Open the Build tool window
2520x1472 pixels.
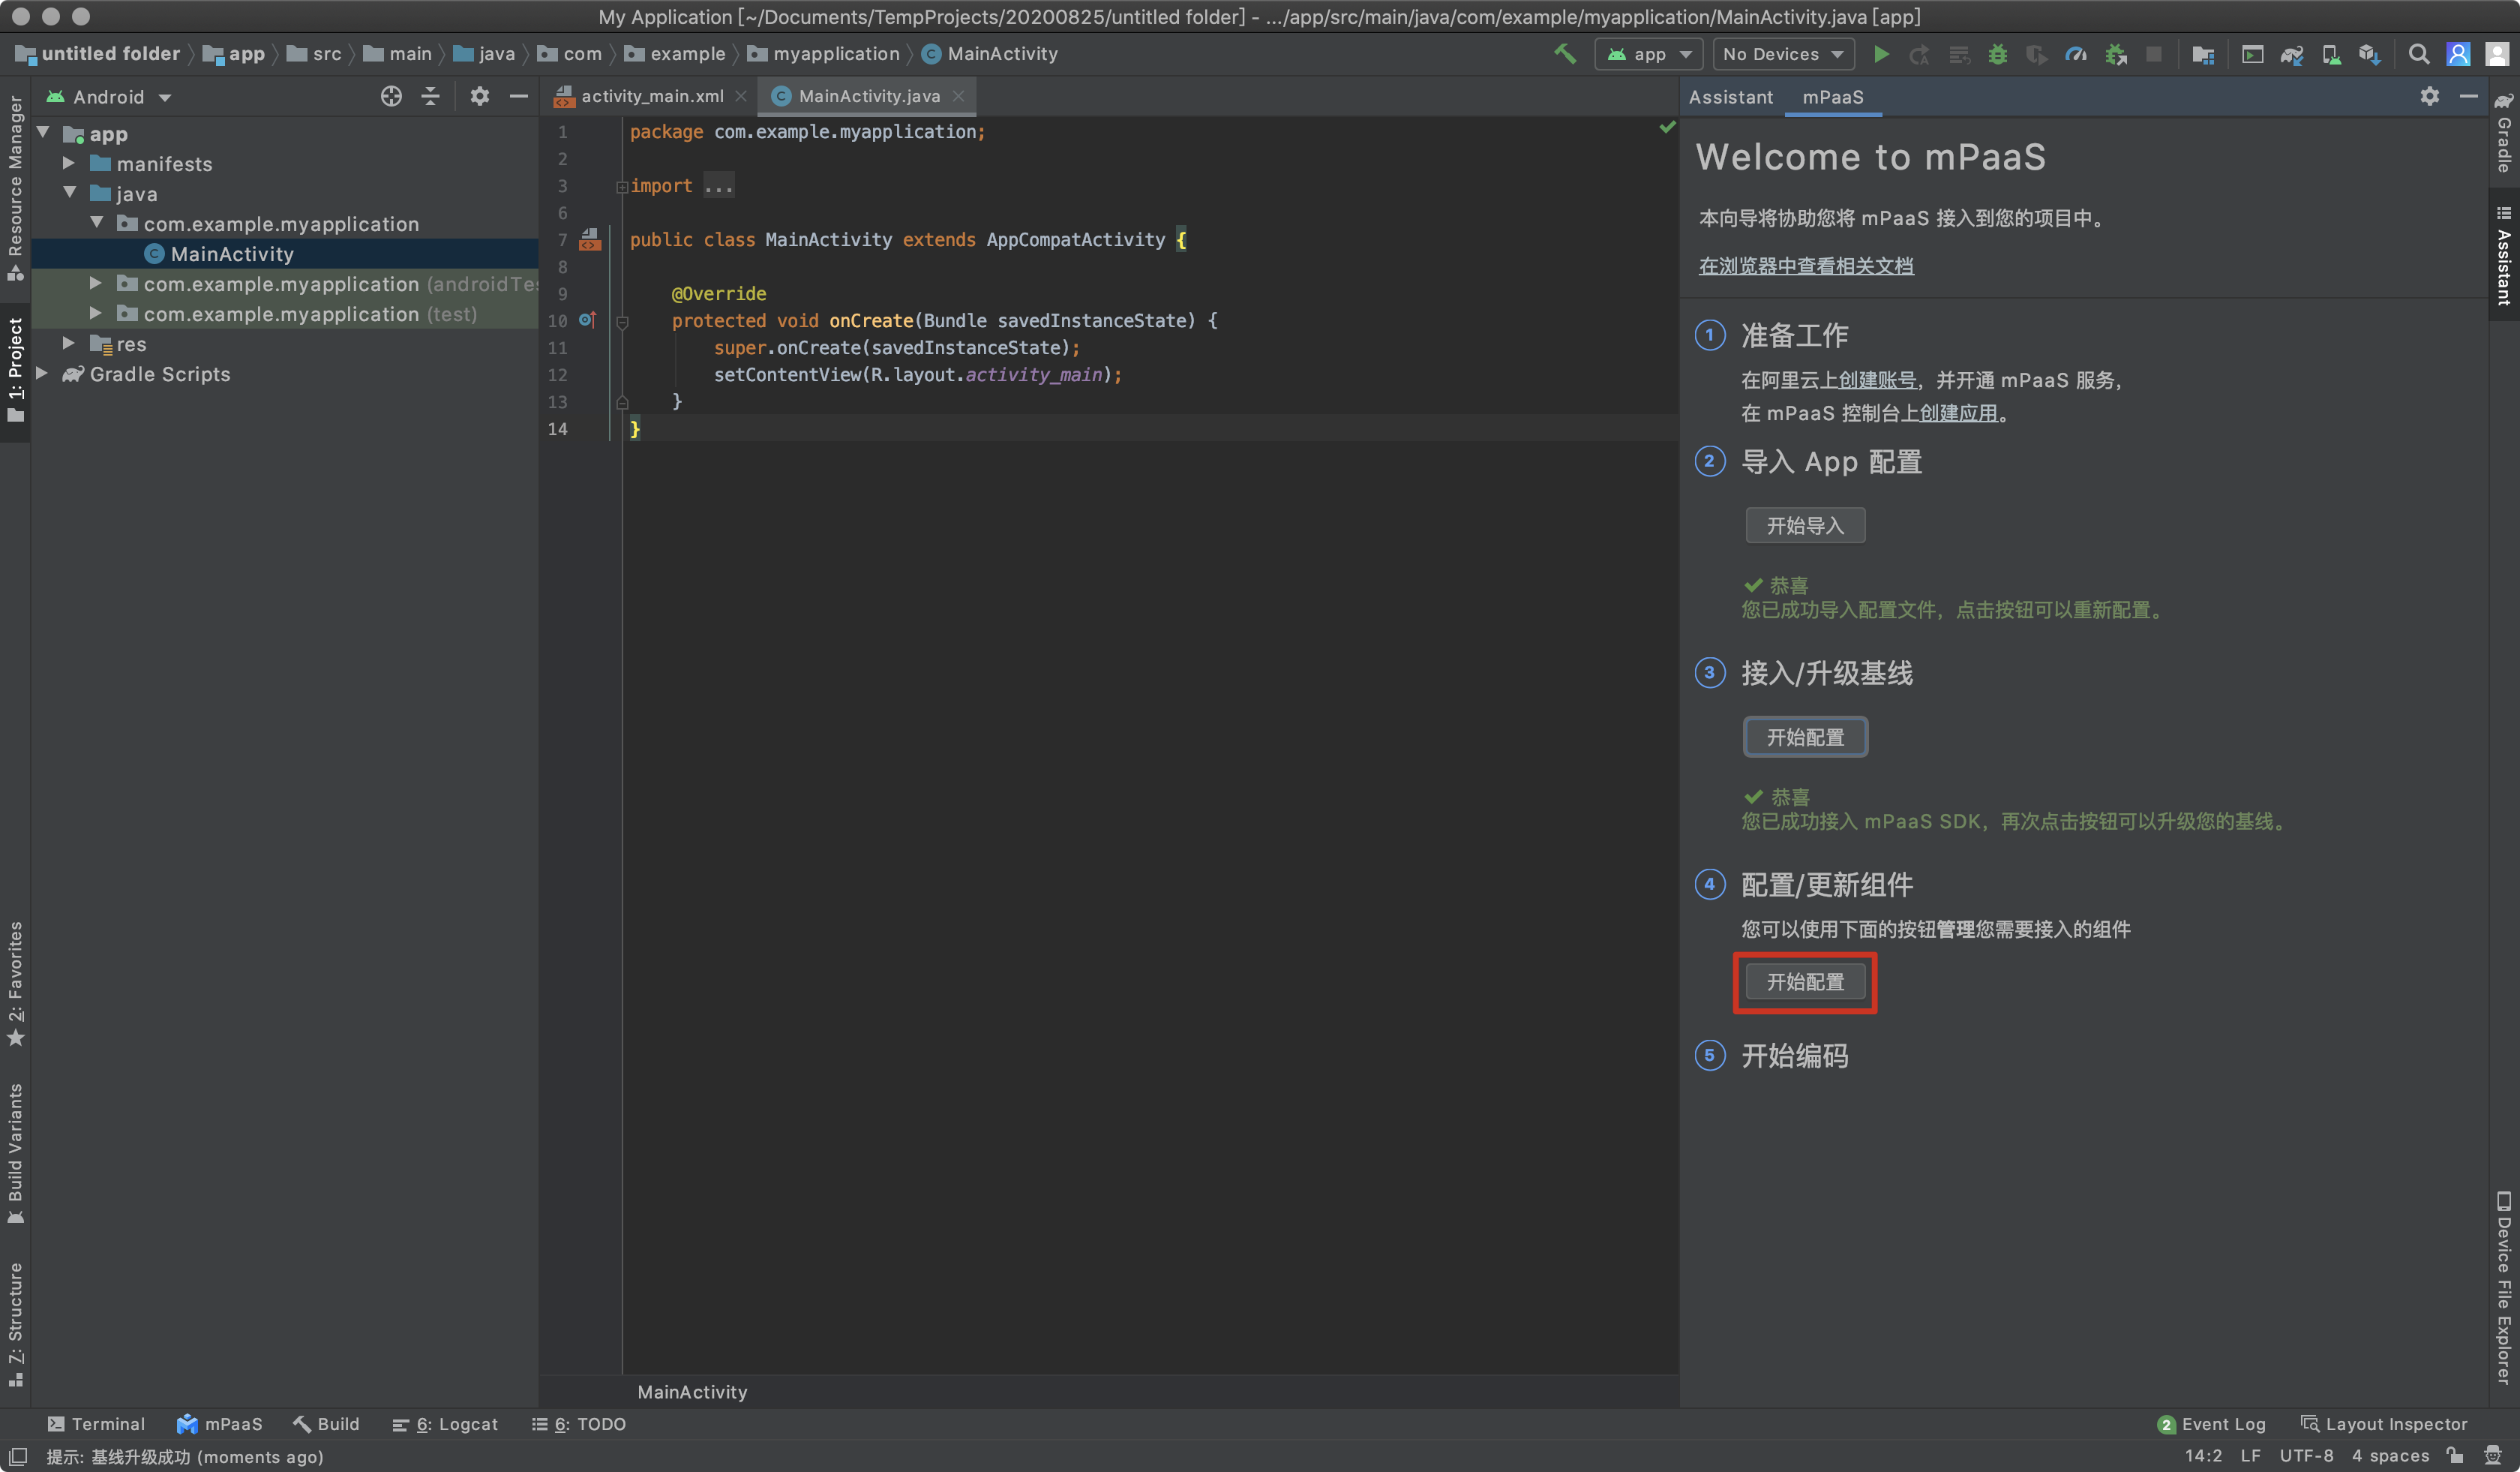pos(326,1424)
